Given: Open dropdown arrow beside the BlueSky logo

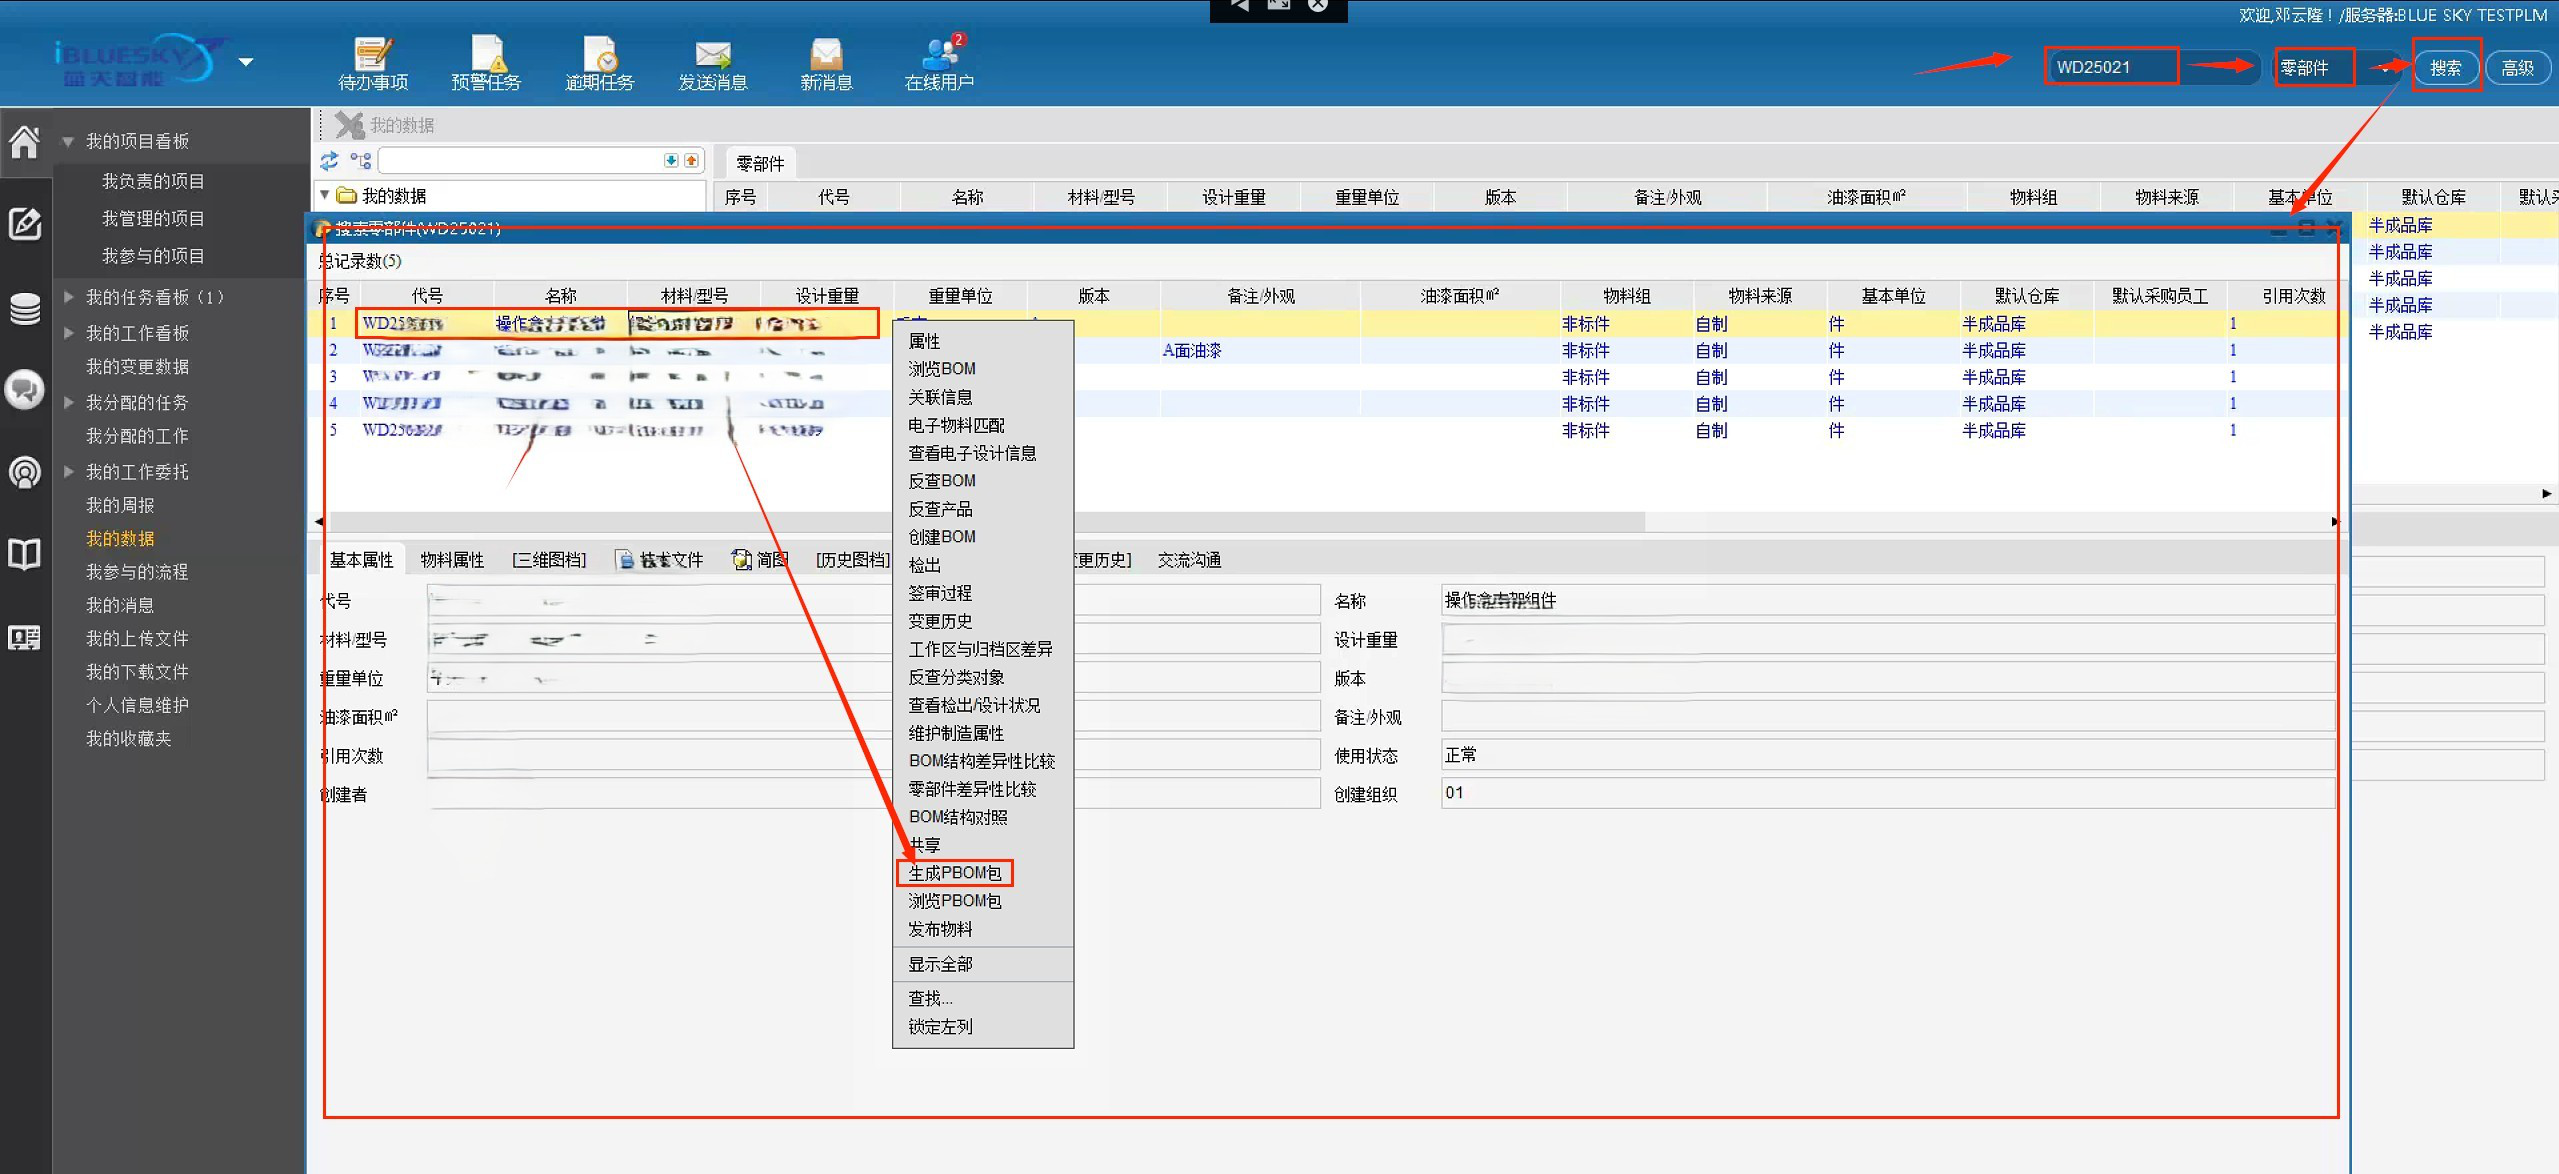Looking at the screenshot, I should pos(246,62).
